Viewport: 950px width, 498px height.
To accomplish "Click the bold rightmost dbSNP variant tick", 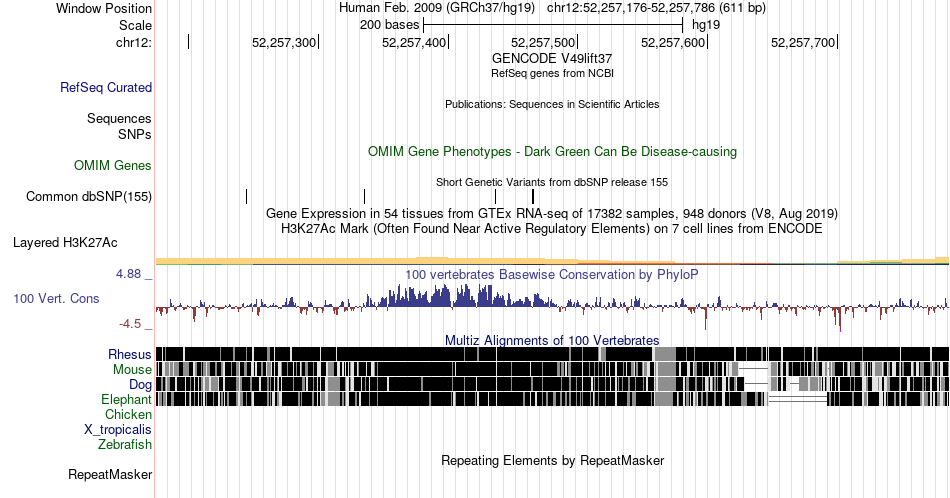I will tap(533, 196).
